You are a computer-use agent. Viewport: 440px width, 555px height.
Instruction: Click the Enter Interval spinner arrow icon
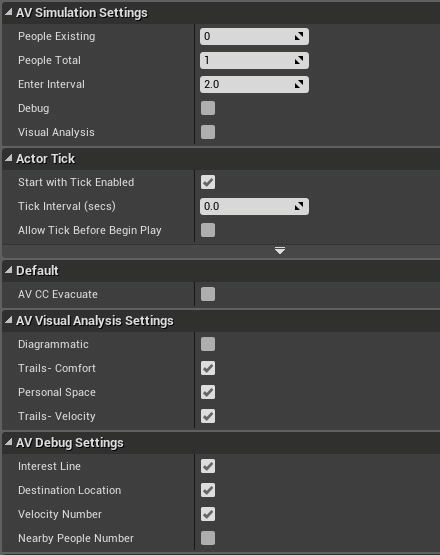click(x=299, y=84)
